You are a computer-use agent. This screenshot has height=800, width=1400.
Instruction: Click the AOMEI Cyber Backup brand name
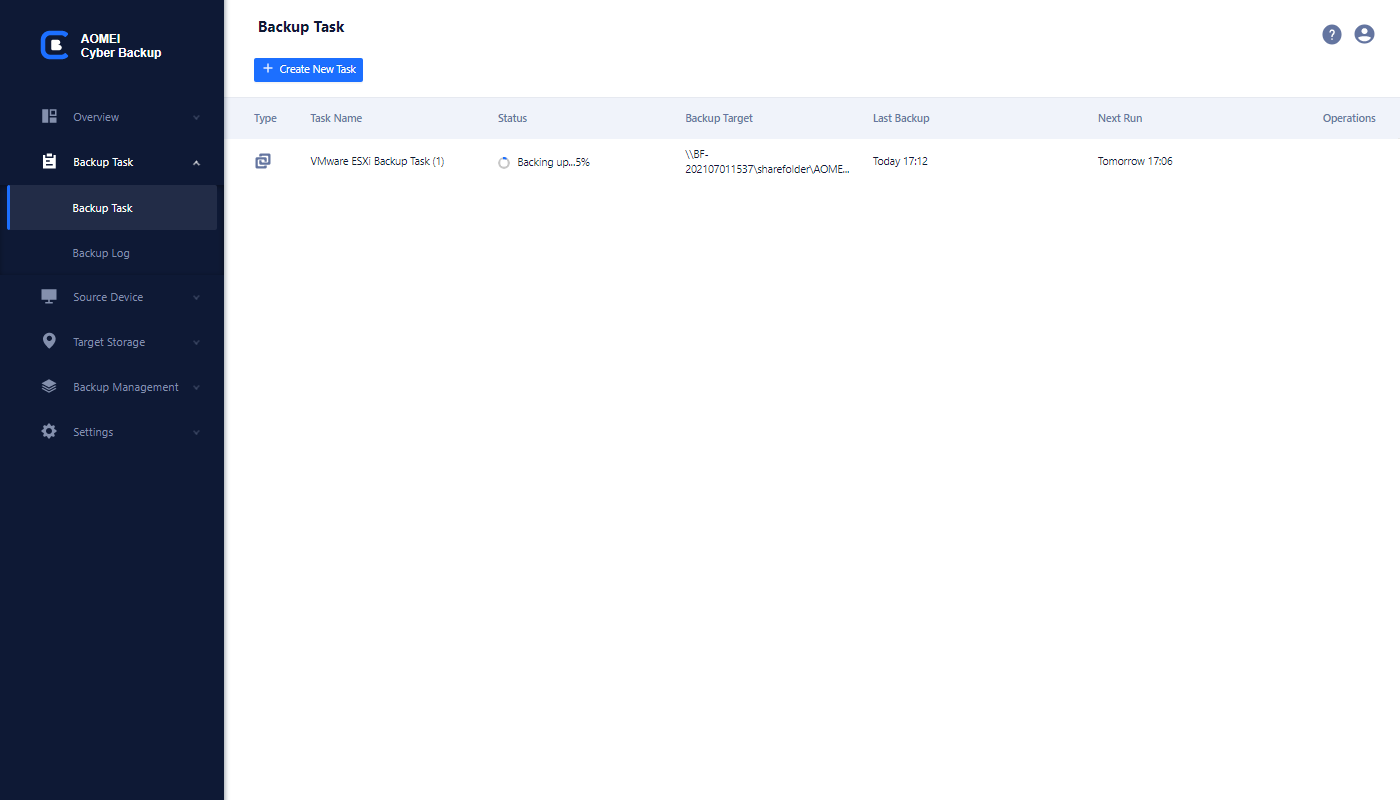point(121,46)
